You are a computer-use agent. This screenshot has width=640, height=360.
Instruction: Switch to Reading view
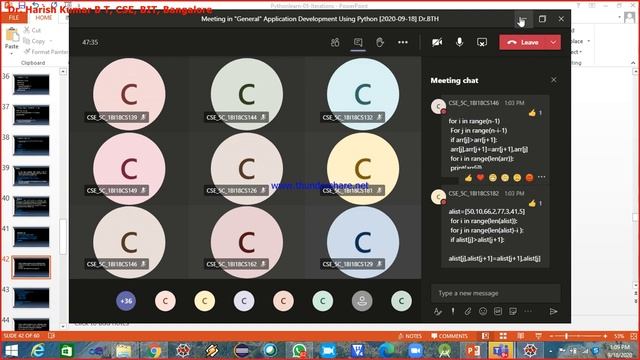coord(521,336)
